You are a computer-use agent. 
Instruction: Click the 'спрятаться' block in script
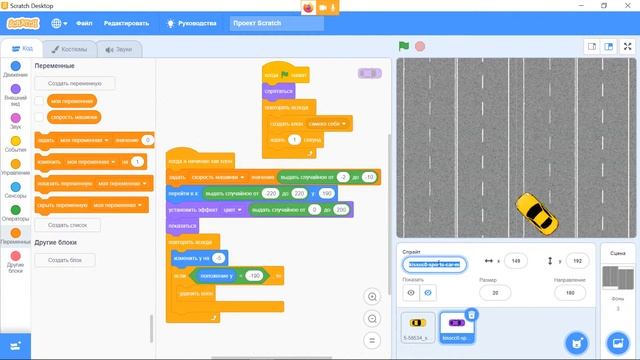pyautogui.click(x=278, y=91)
